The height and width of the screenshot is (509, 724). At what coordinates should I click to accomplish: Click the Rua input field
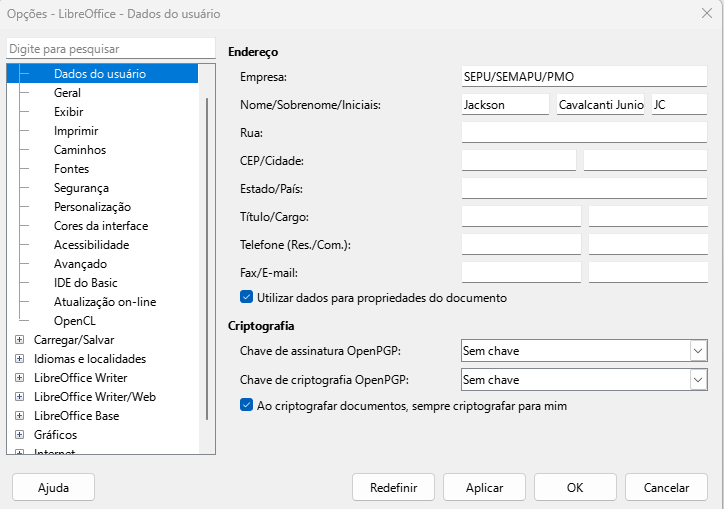[x=584, y=133]
